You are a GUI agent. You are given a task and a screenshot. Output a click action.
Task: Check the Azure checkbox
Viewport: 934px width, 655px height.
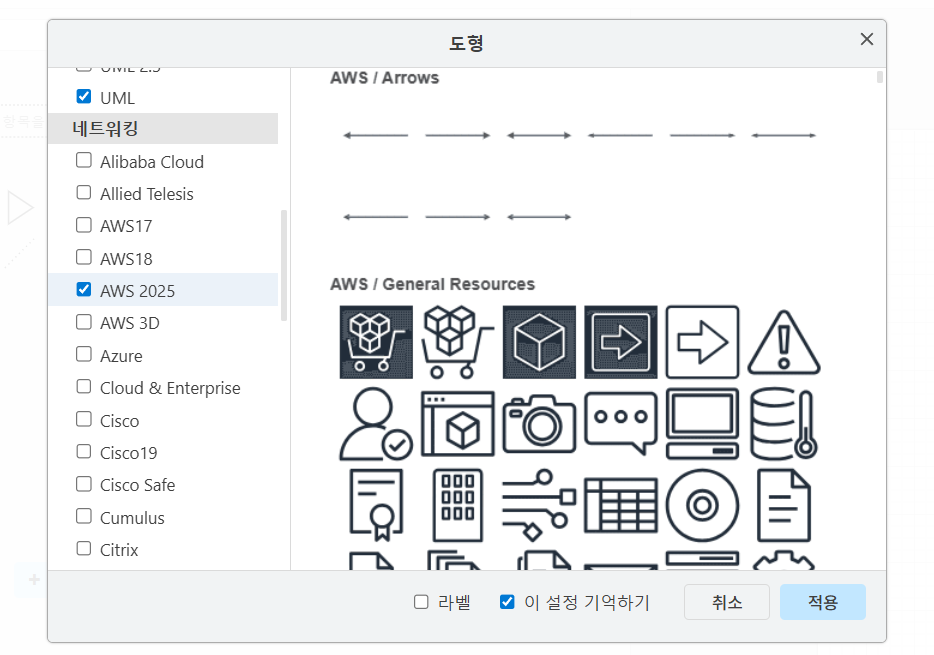(x=84, y=354)
